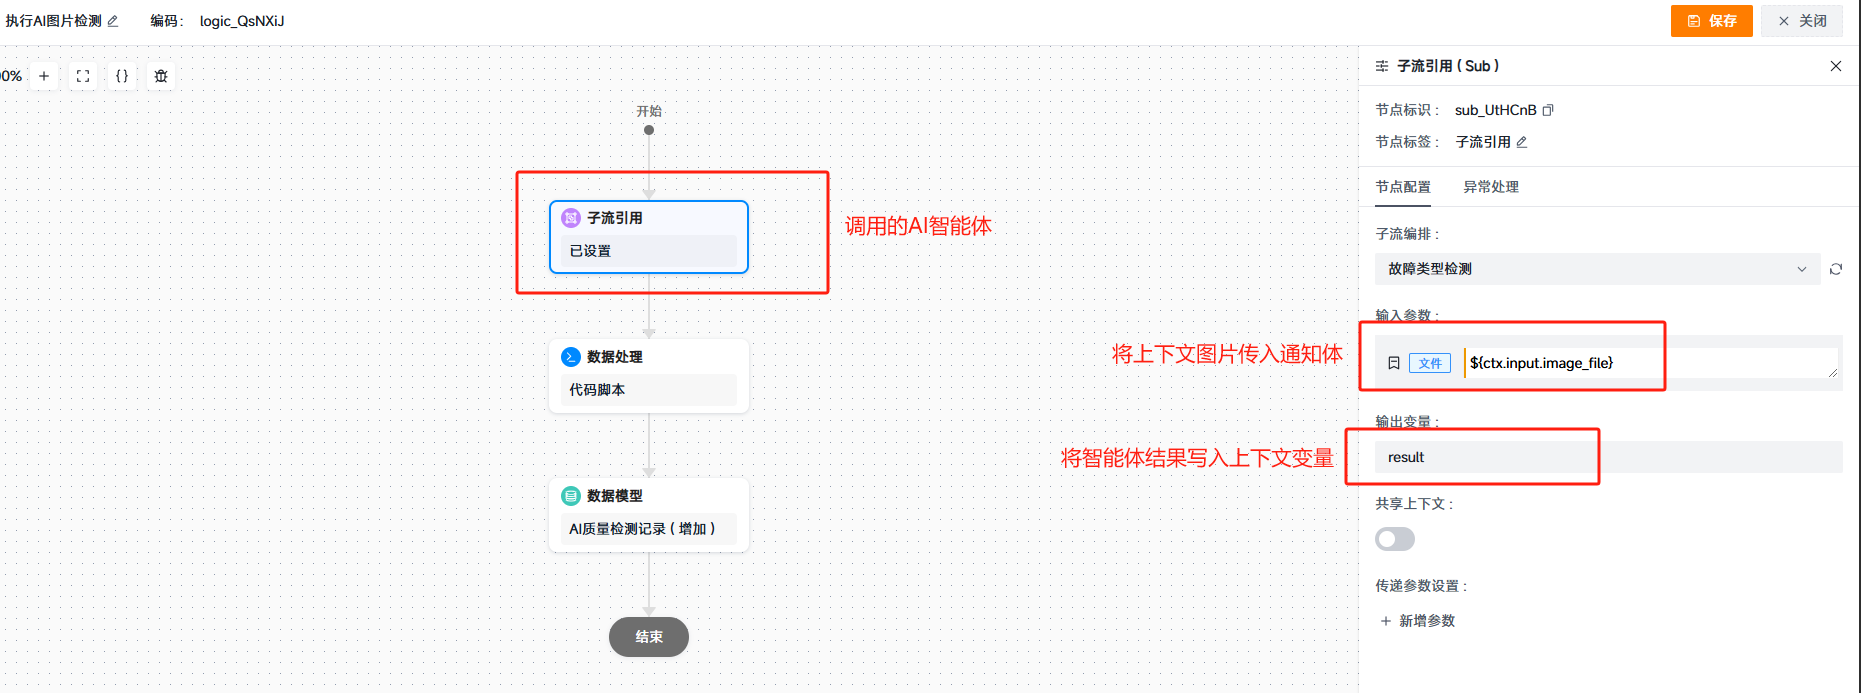Click the 文件 parameter type tag

pyautogui.click(x=1430, y=363)
